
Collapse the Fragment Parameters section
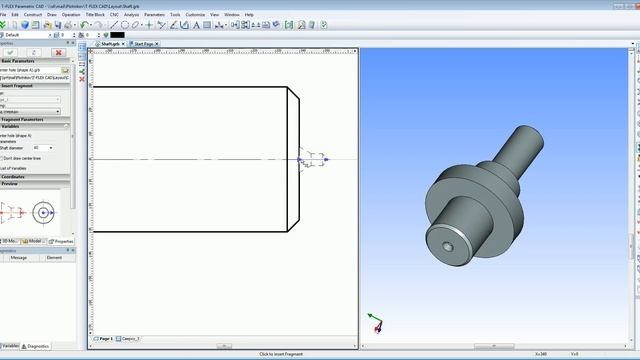point(35,120)
